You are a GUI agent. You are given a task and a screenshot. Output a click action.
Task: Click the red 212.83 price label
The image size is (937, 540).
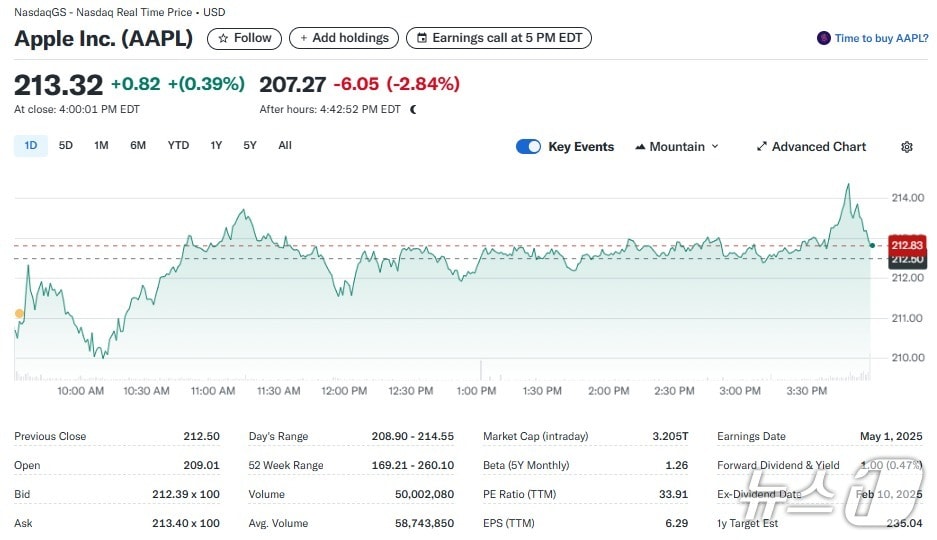point(907,245)
